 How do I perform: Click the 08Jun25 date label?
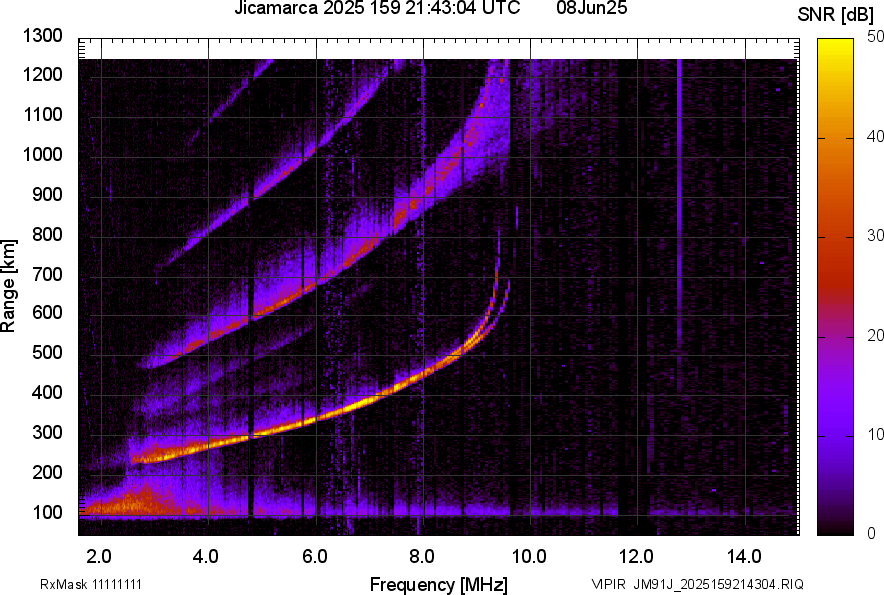pos(591,8)
